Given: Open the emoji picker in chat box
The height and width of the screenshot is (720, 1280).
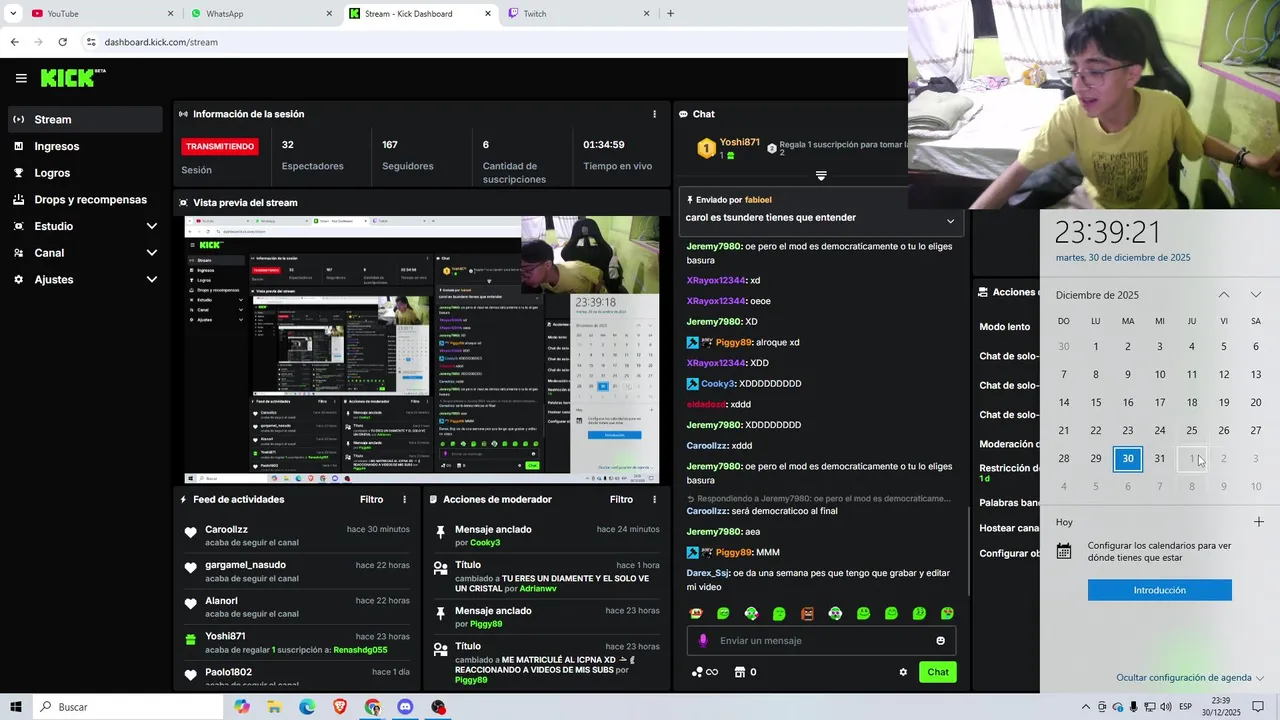Looking at the screenshot, I should (x=940, y=641).
